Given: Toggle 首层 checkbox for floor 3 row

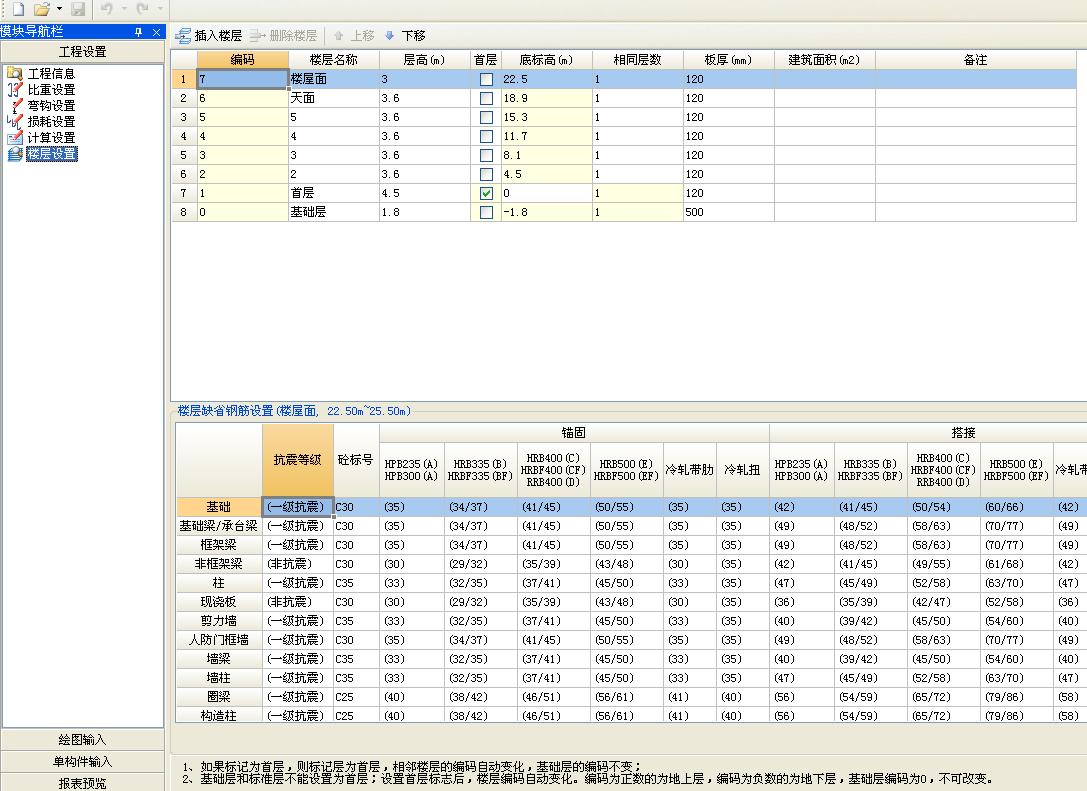Looking at the screenshot, I should 487,155.
